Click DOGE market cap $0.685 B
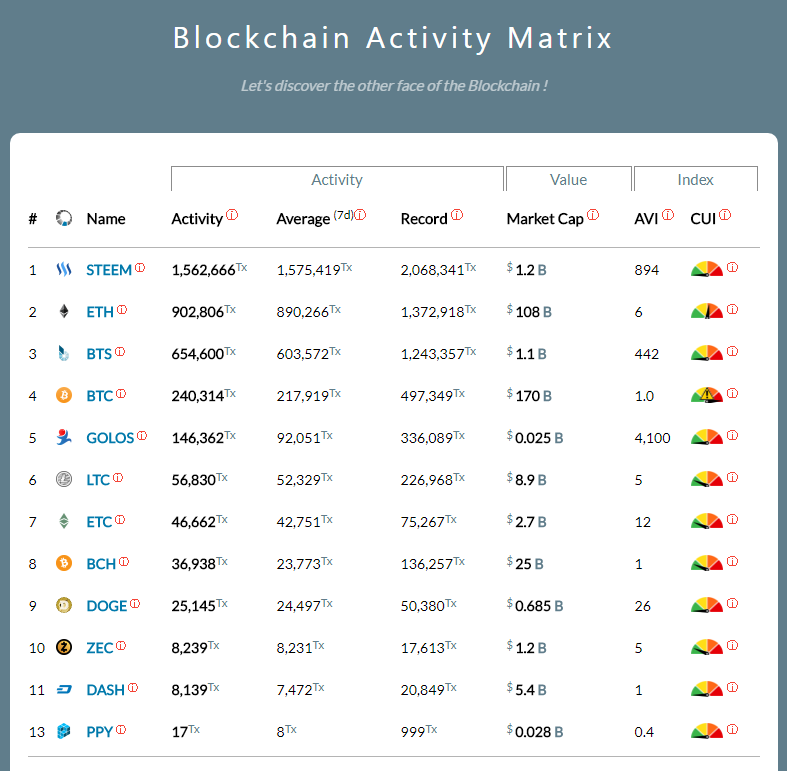 [x=535, y=606]
